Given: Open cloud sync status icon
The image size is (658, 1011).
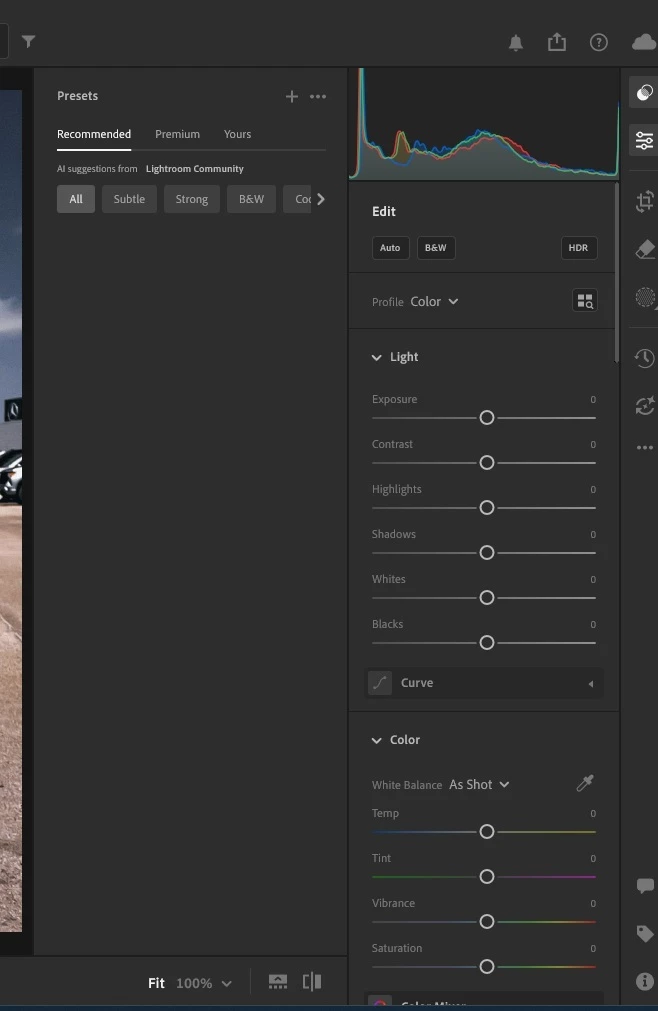Looking at the screenshot, I should tap(644, 43).
